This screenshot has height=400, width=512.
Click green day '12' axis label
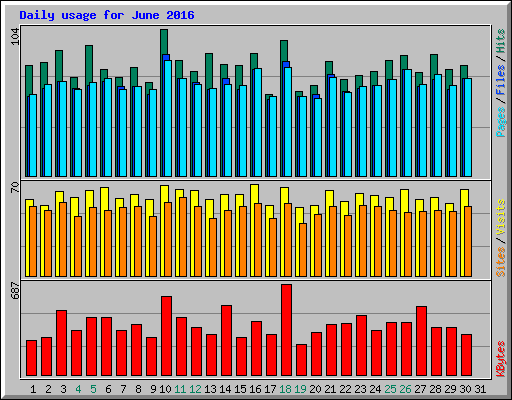[x=195, y=389]
